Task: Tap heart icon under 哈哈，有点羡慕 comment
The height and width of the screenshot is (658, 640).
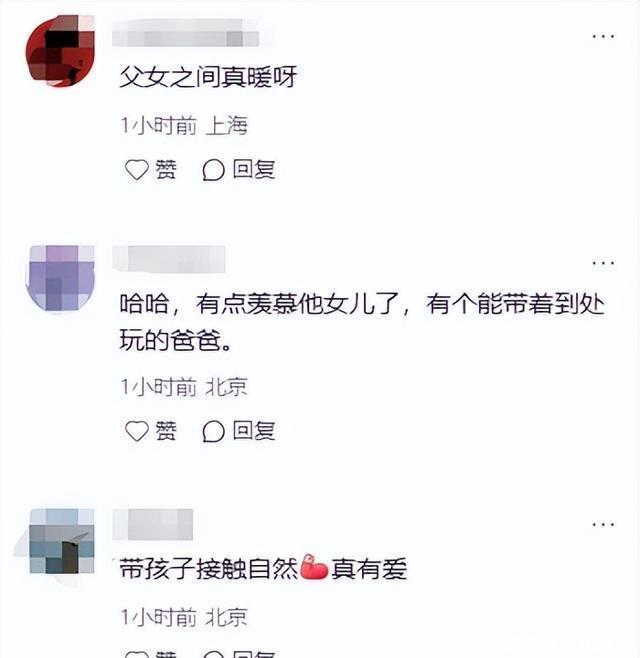Action: tap(137, 431)
